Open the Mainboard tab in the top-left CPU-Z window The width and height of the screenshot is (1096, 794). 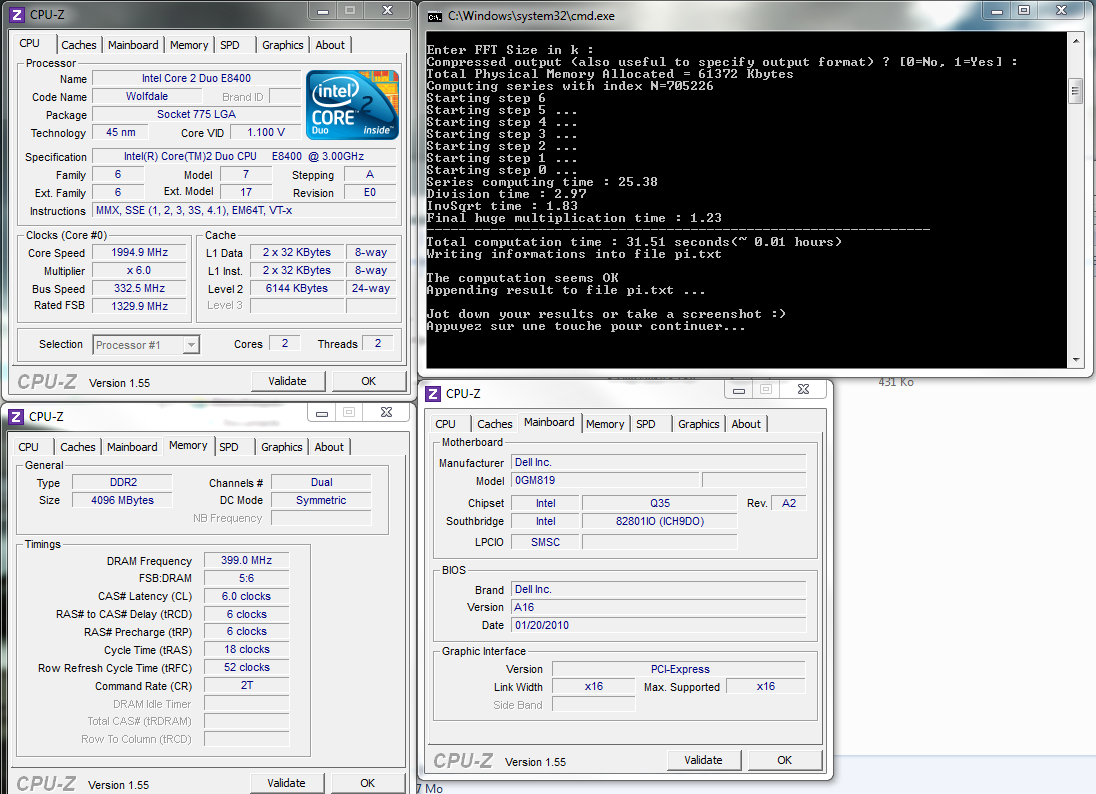point(133,45)
